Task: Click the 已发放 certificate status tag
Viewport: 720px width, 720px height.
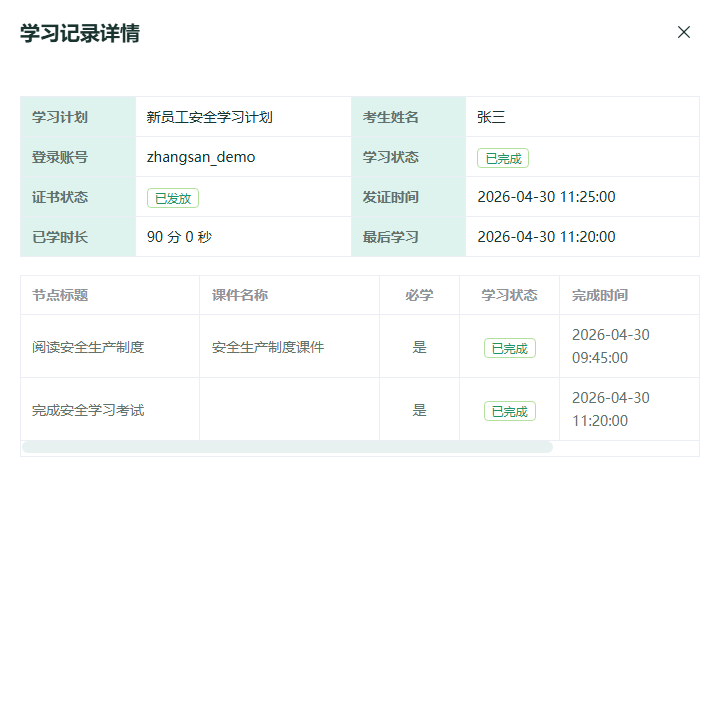Action: [x=173, y=198]
